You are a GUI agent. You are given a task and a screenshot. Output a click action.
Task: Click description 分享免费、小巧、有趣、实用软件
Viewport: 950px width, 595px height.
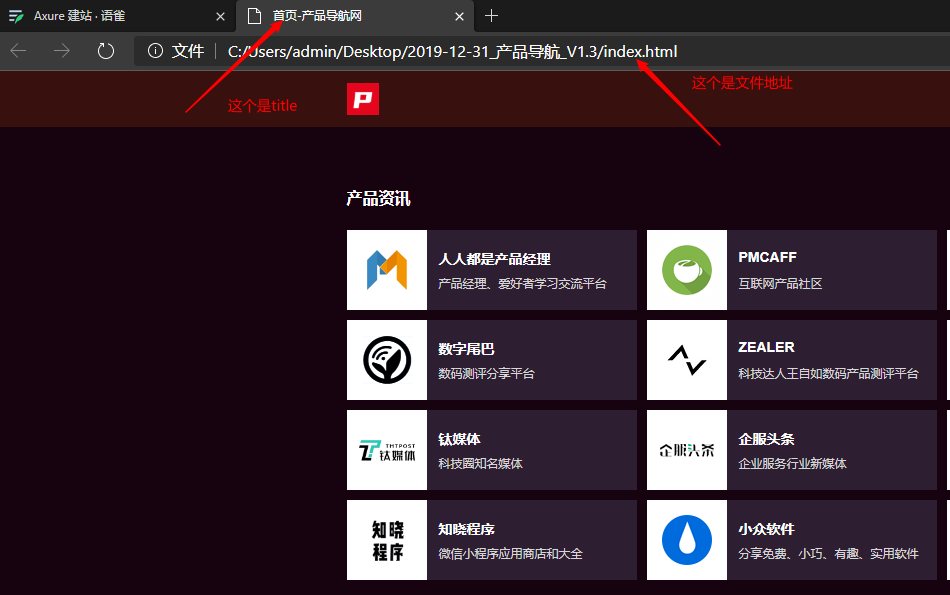click(828, 554)
